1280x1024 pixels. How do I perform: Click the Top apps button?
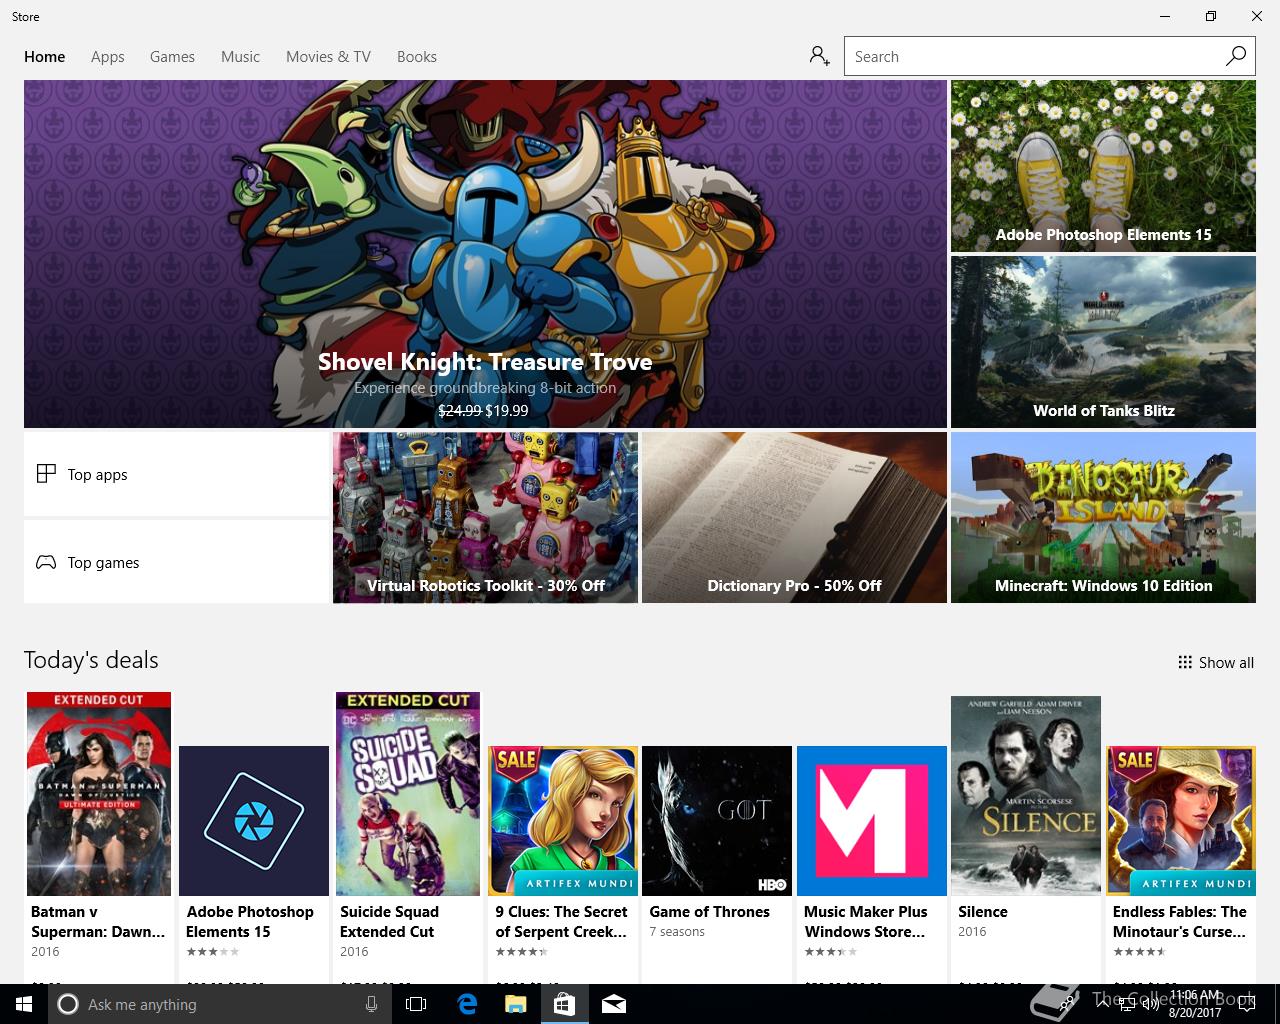[x=176, y=474]
